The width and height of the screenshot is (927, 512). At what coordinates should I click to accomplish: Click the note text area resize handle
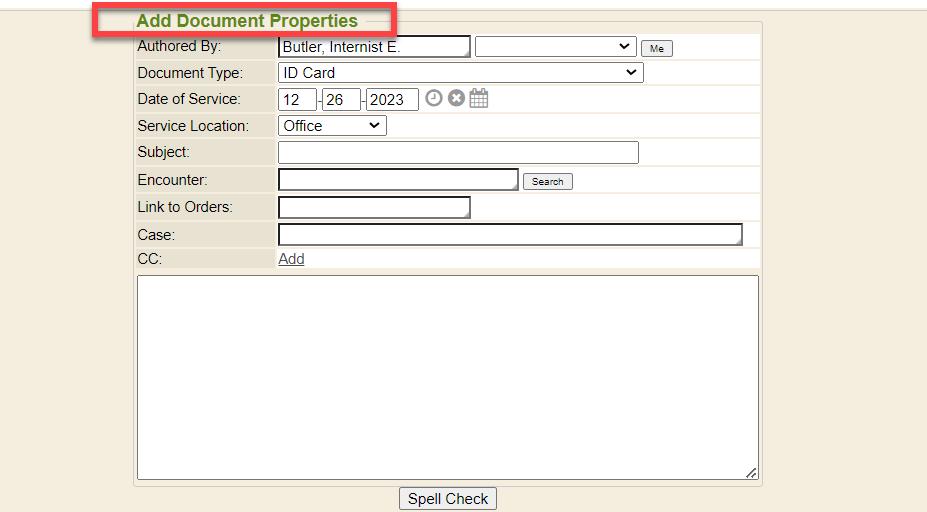point(751,473)
